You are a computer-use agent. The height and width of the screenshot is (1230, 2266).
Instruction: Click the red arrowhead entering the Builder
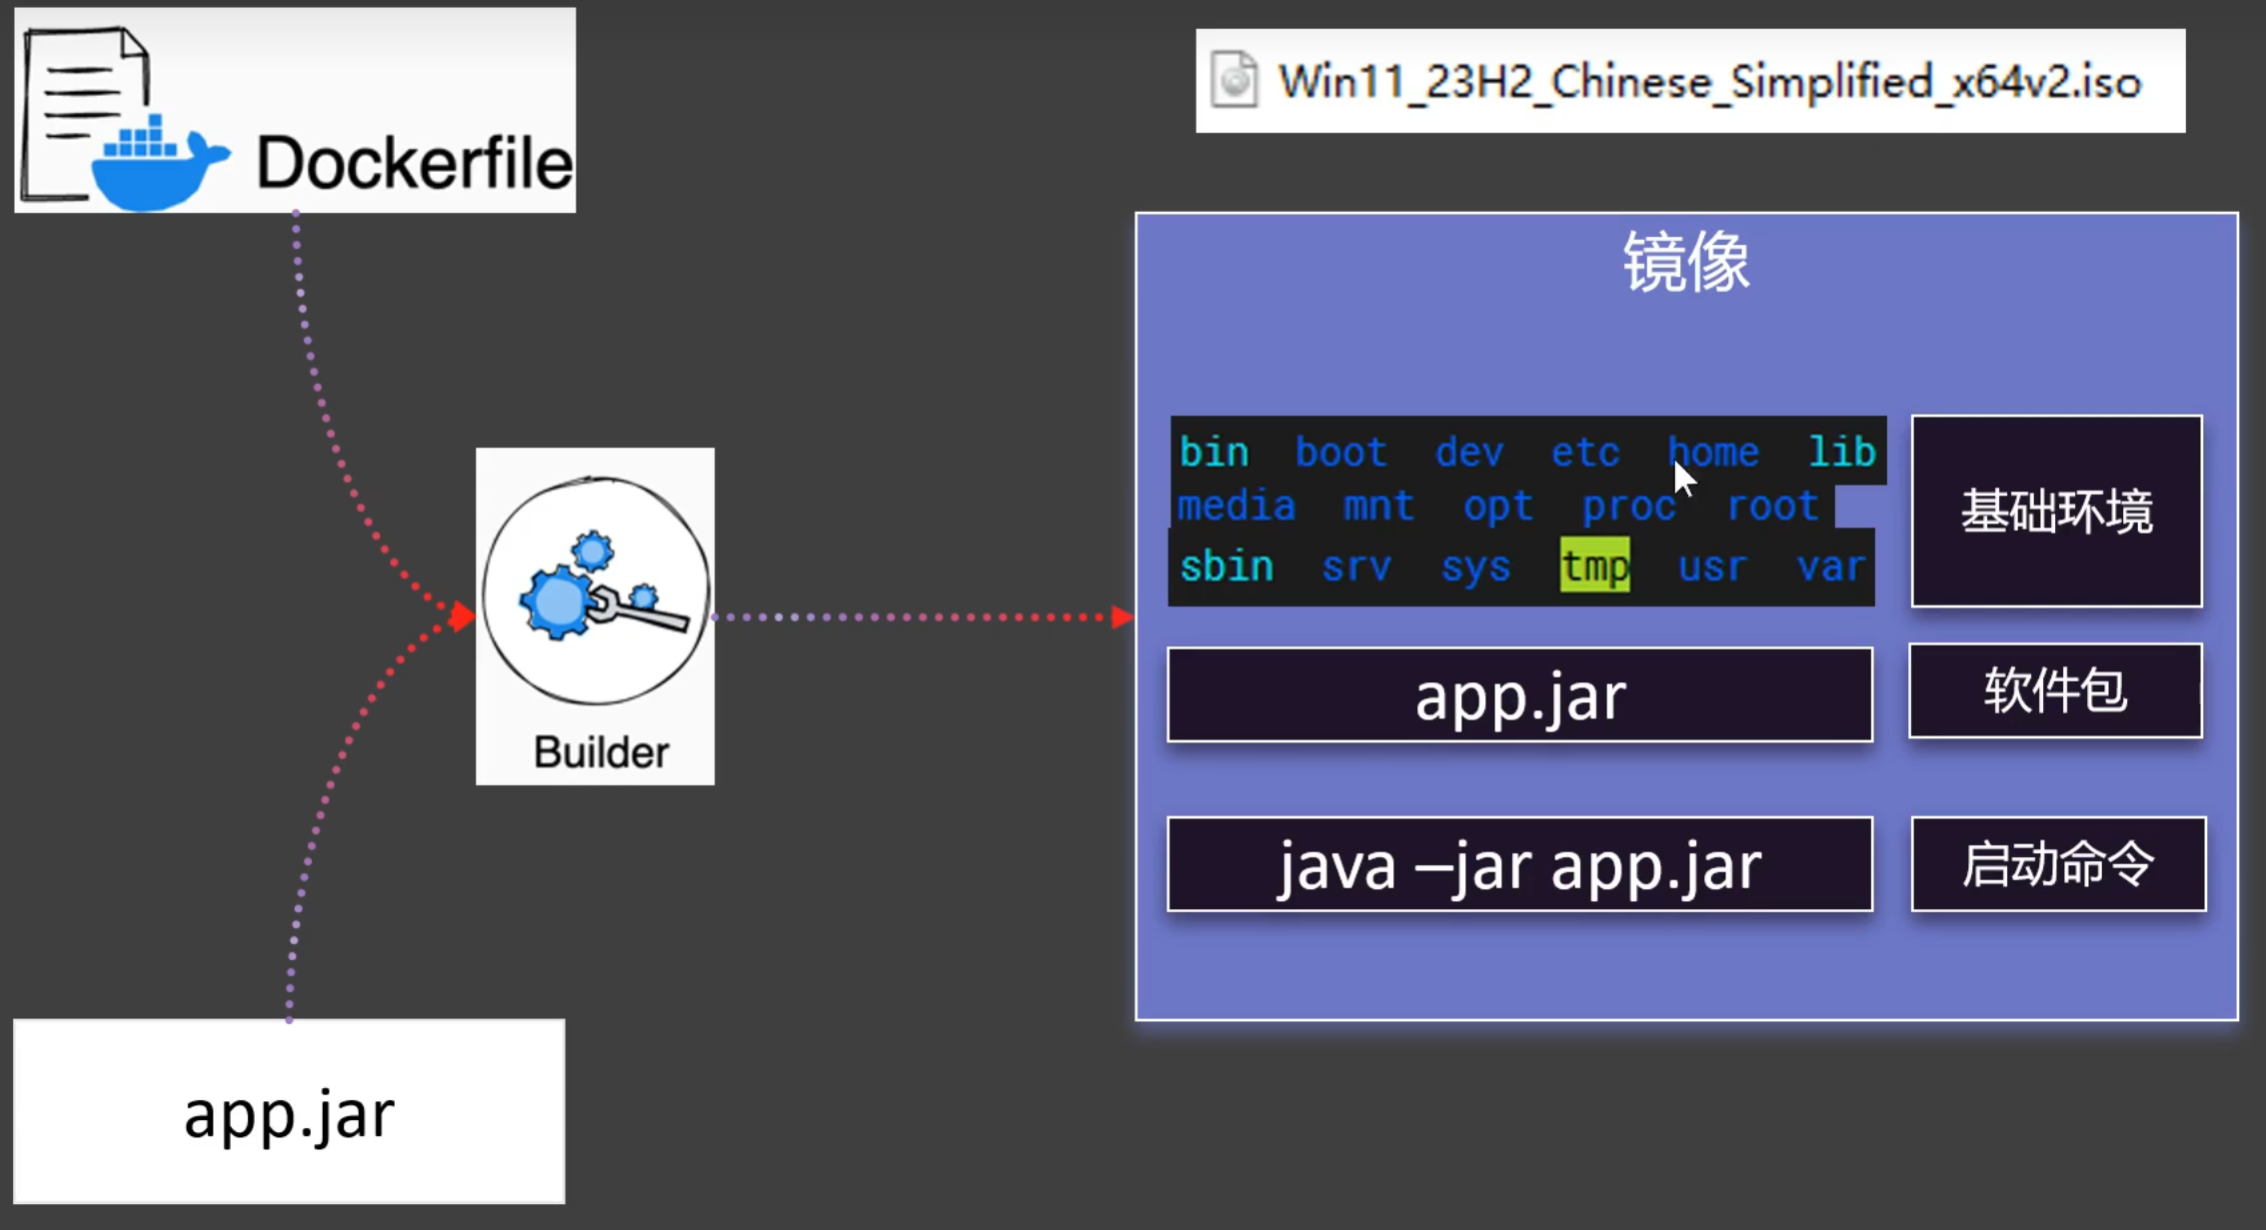coord(461,616)
